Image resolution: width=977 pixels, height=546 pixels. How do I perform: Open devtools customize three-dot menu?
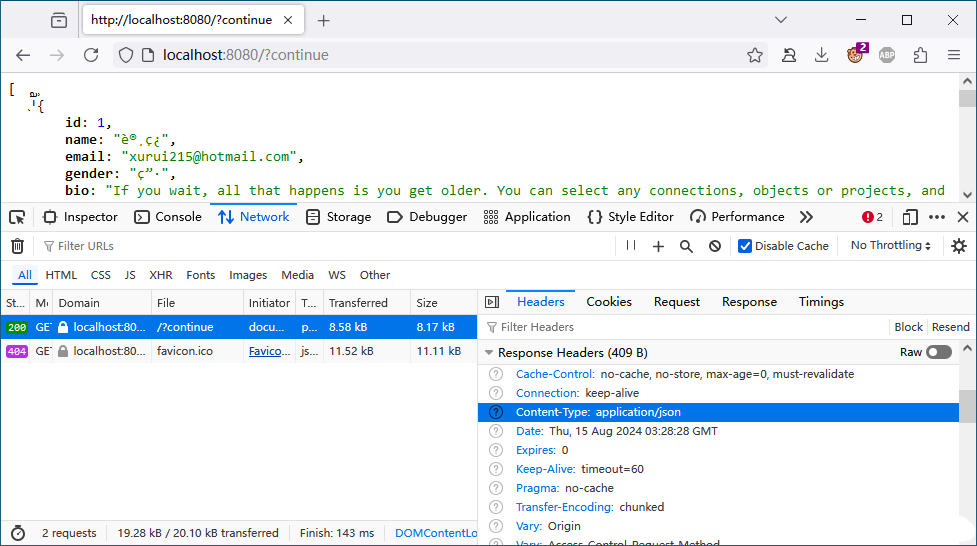click(936, 217)
